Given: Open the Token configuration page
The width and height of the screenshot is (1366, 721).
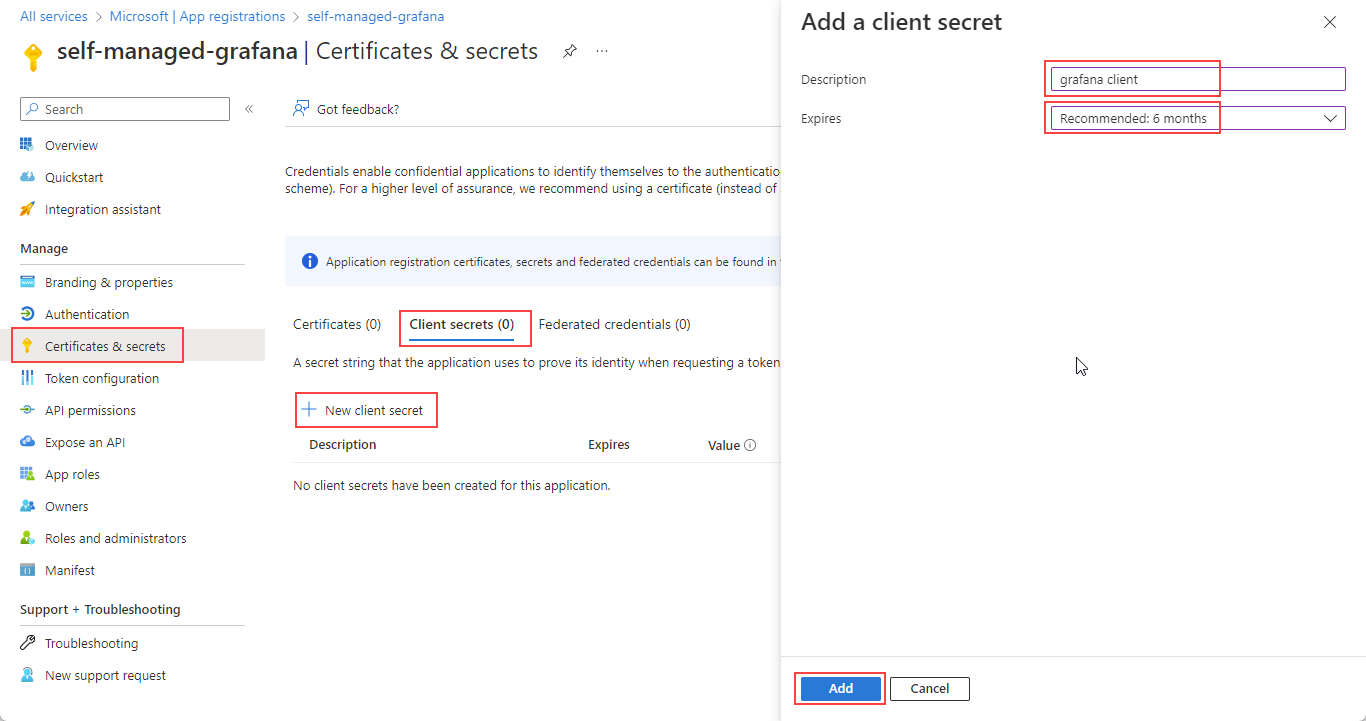Looking at the screenshot, I should coord(101,378).
